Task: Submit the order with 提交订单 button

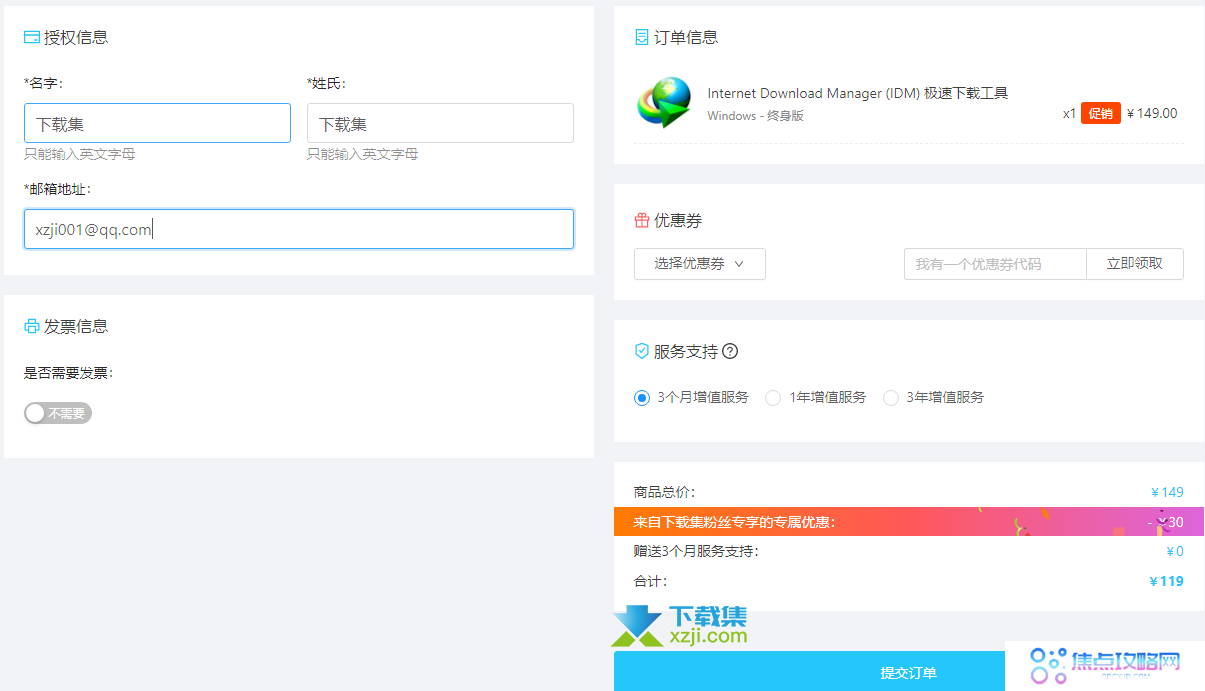Action: pyautogui.click(x=909, y=671)
